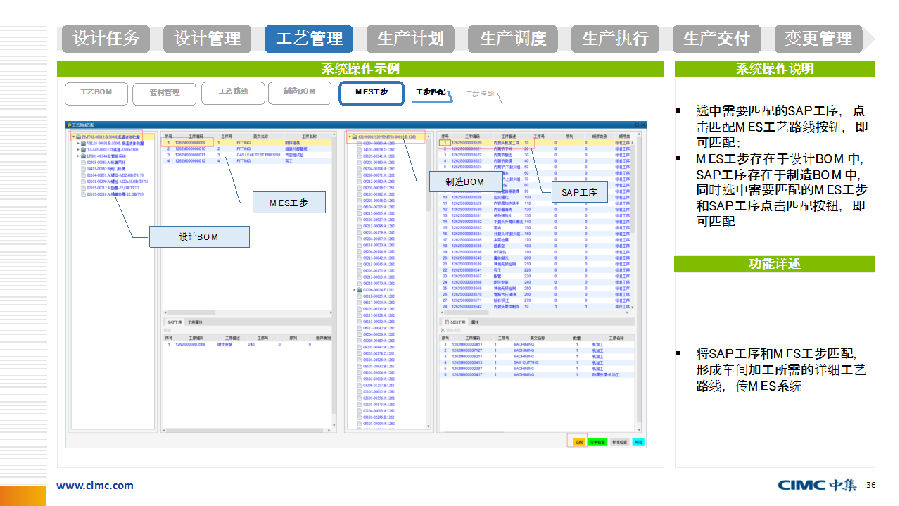Click the cyan button at bottom right

click(x=638, y=440)
